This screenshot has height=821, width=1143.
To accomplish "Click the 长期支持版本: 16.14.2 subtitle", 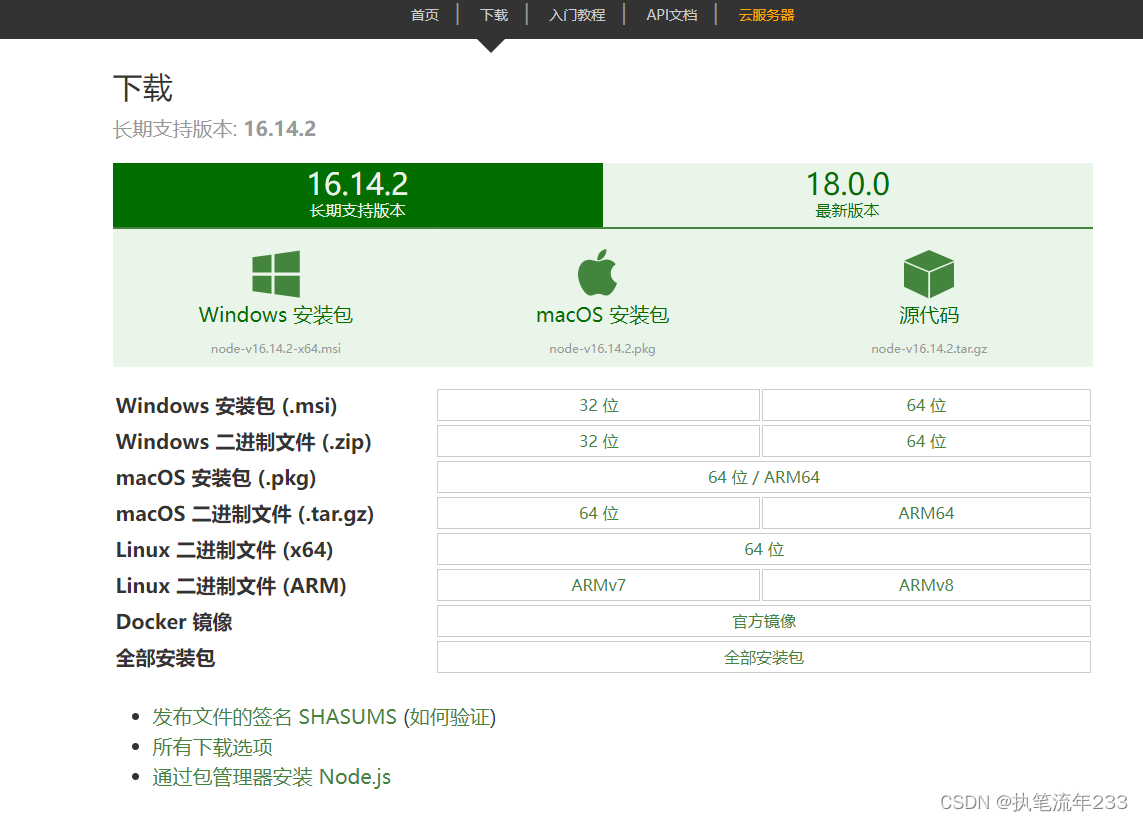I will click(x=214, y=129).
